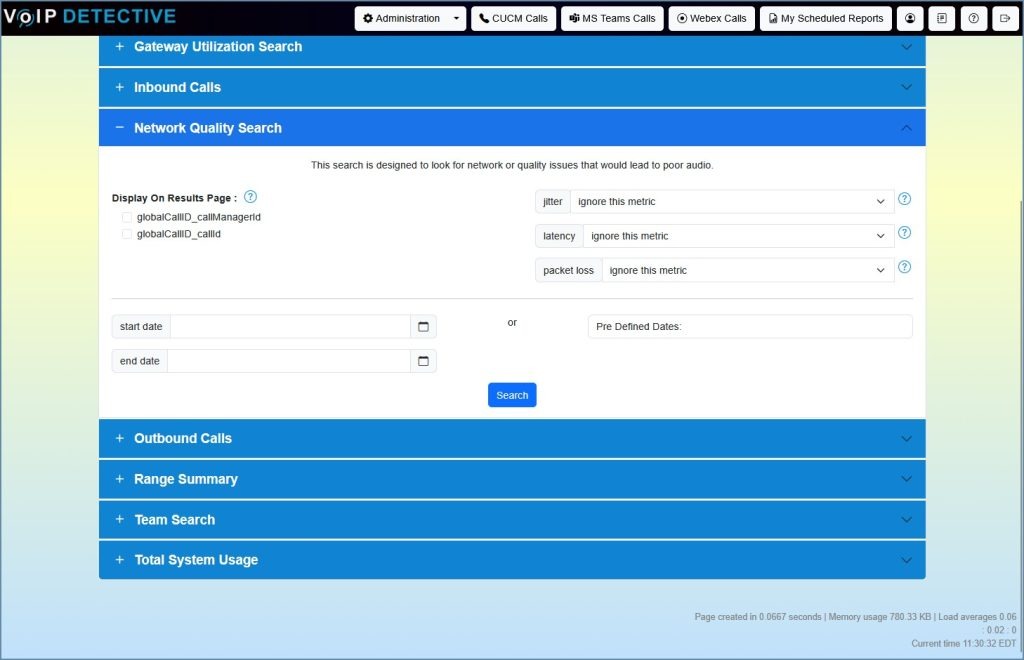Open the start date calendar picker icon
This screenshot has height=660, width=1024.
click(422, 326)
